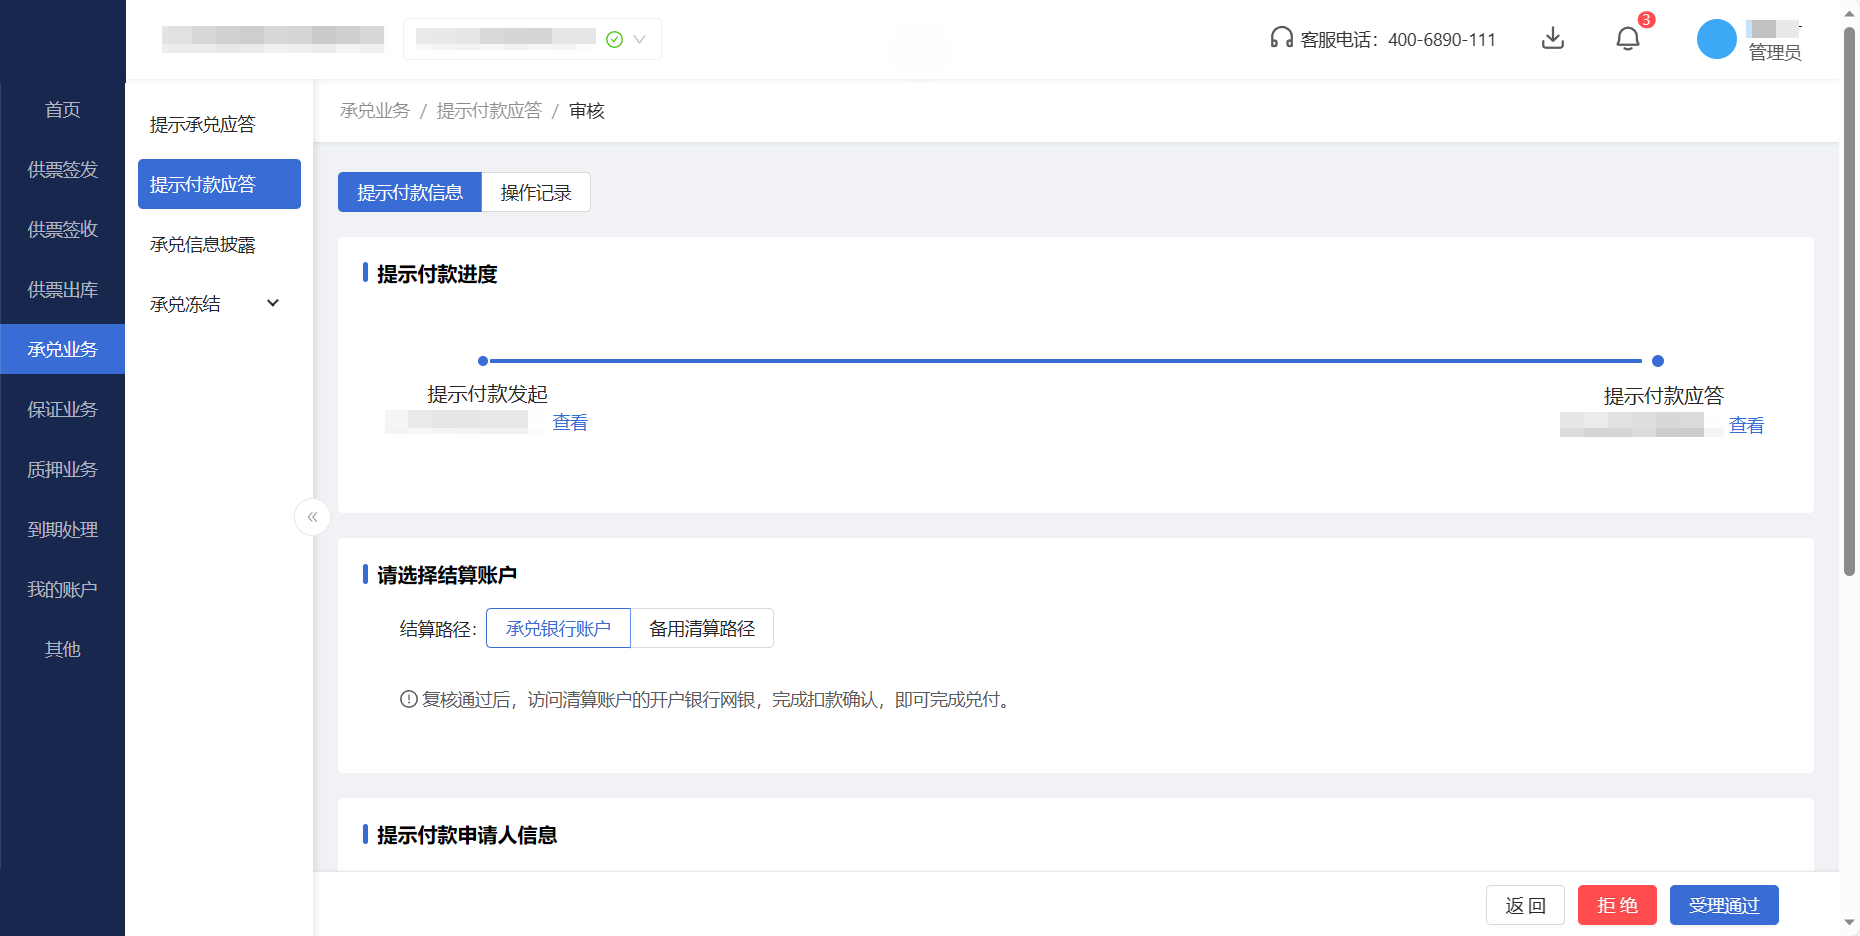The width and height of the screenshot is (1860, 936).
Task: Collapse sidebar with double-chevron button
Action: point(312,517)
